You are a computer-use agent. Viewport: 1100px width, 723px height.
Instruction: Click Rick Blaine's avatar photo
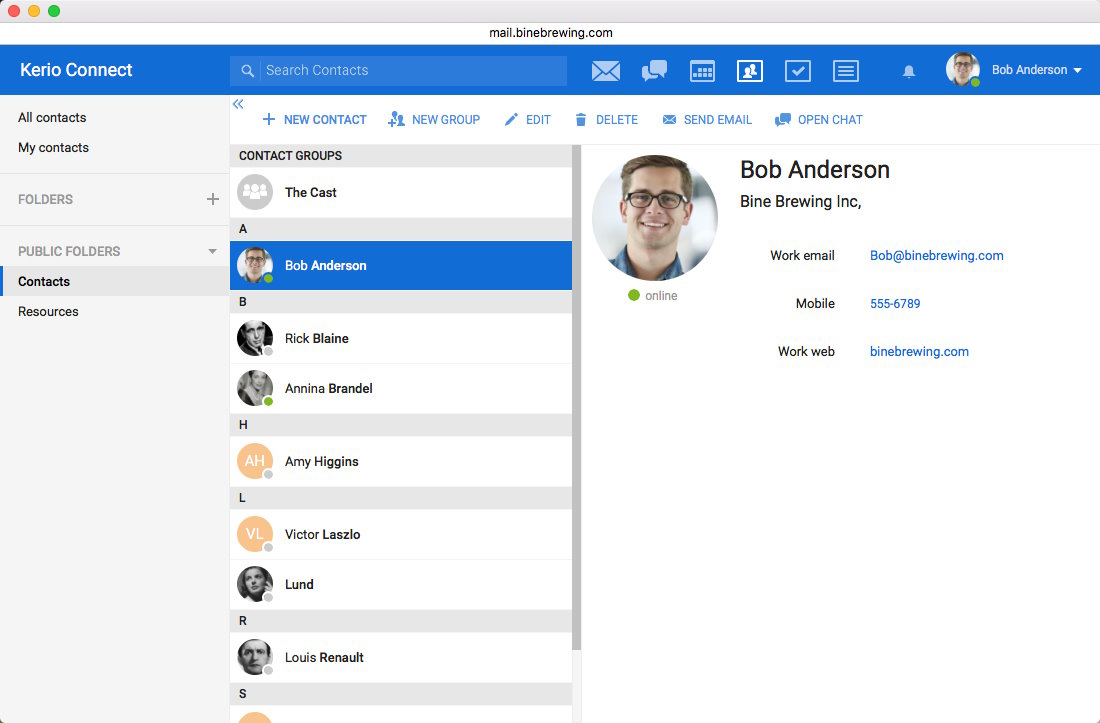coord(255,338)
